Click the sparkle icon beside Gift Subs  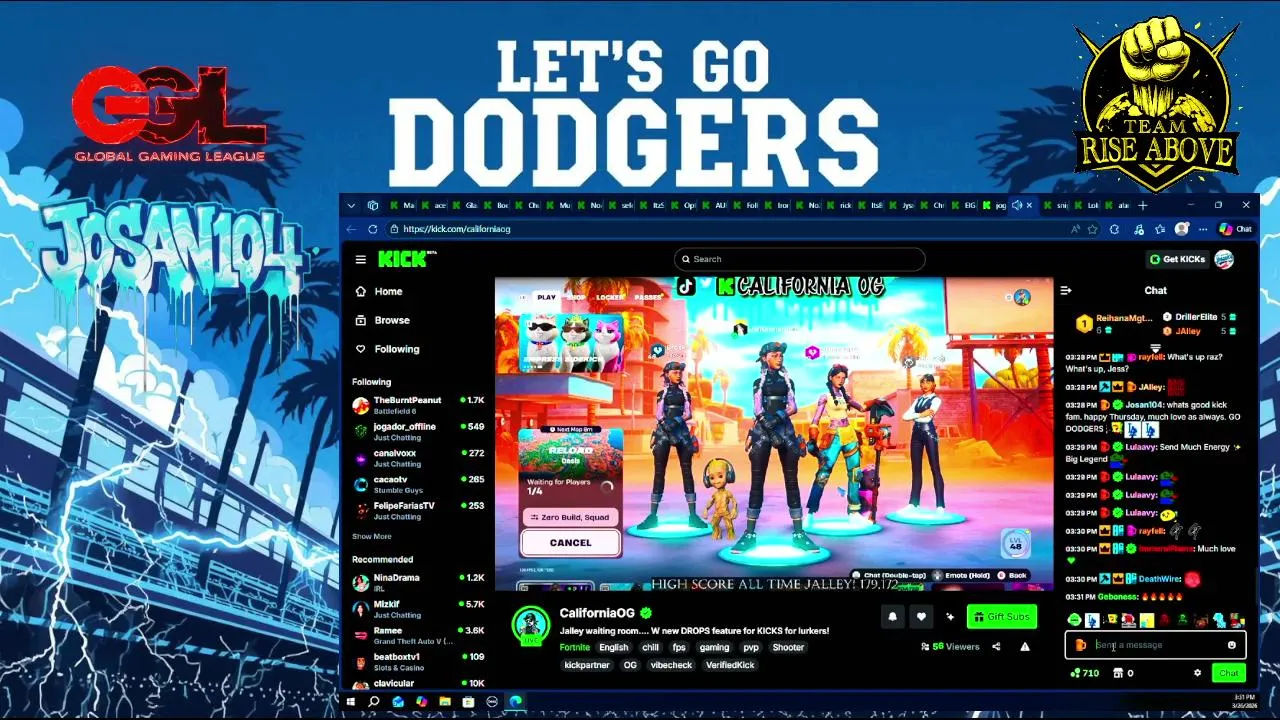pos(950,617)
